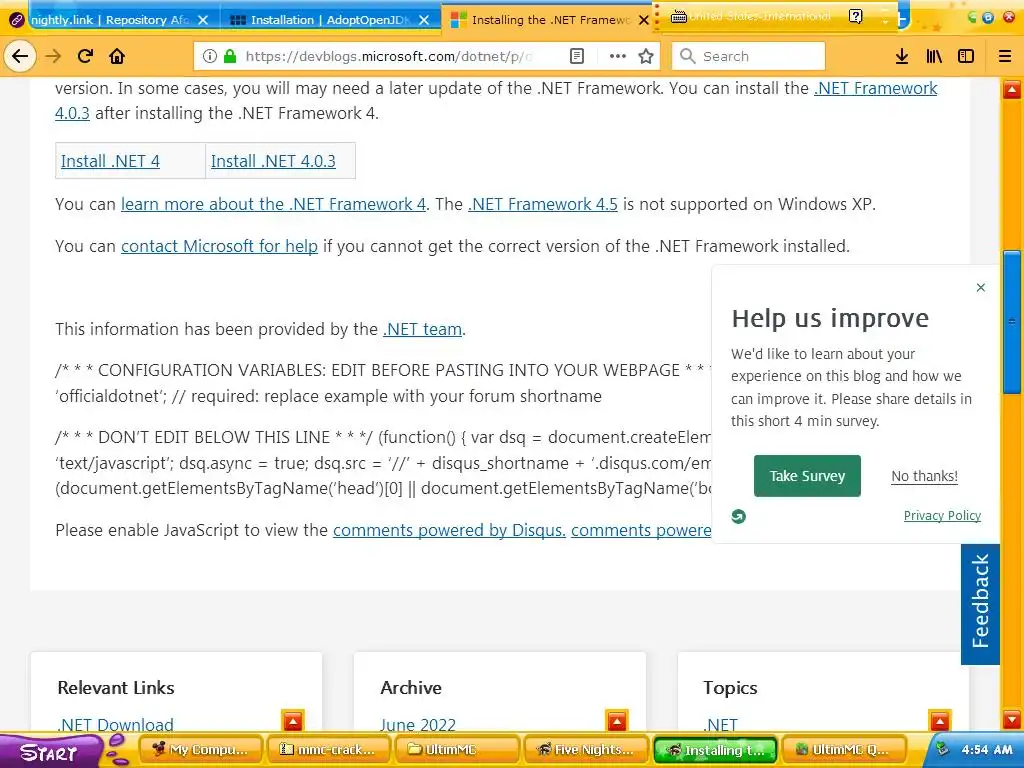Open comments powered by Disqus link

449,530
